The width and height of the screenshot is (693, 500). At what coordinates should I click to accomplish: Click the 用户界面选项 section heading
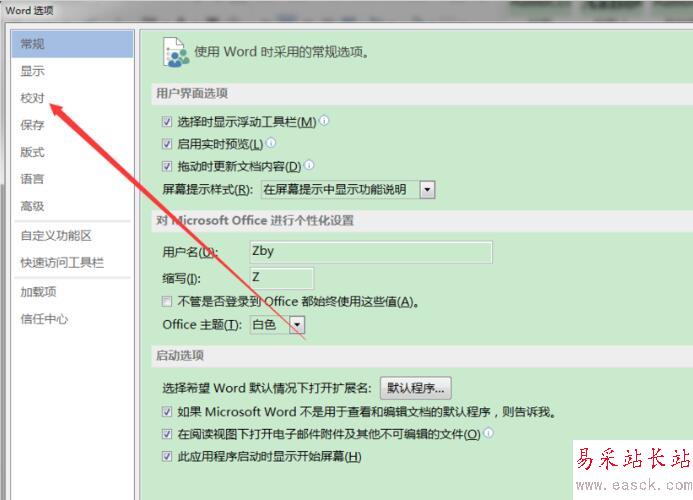(192, 94)
